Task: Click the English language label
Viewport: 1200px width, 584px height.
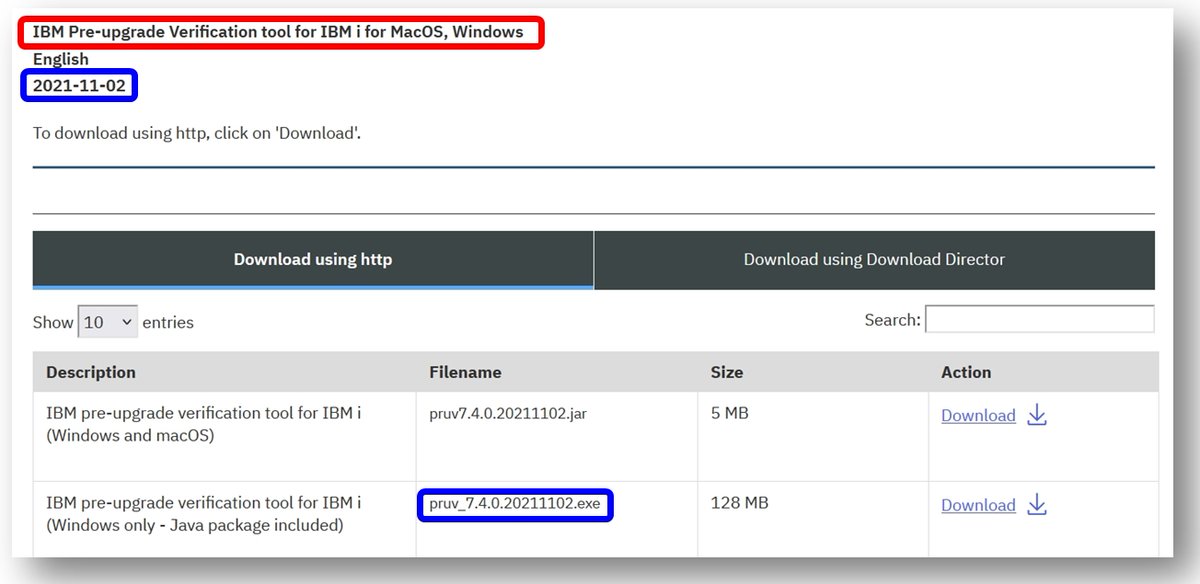Action: click(61, 59)
